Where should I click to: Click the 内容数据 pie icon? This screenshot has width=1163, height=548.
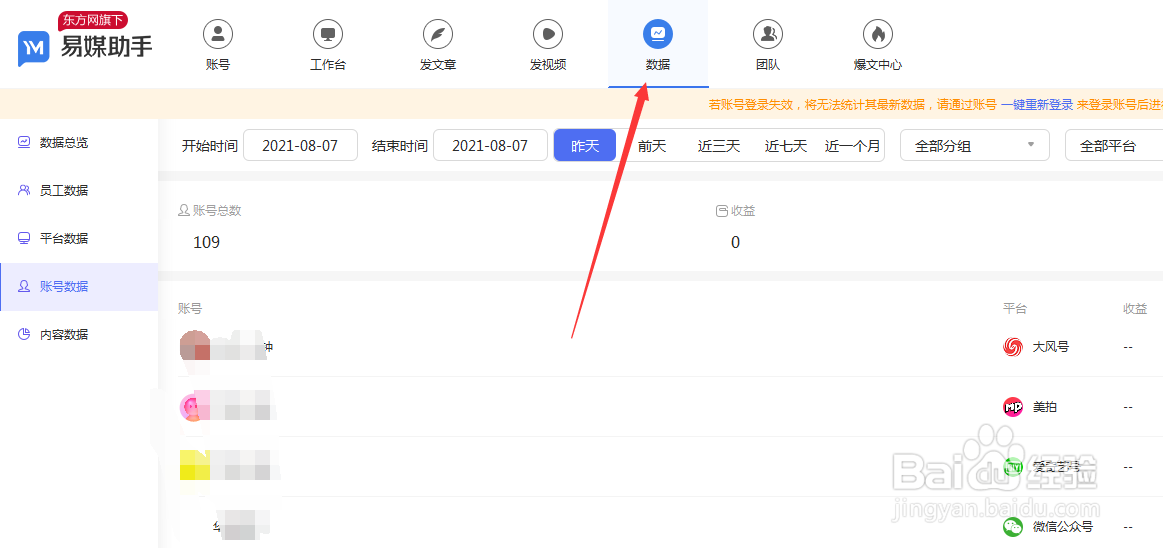(x=24, y=334)
